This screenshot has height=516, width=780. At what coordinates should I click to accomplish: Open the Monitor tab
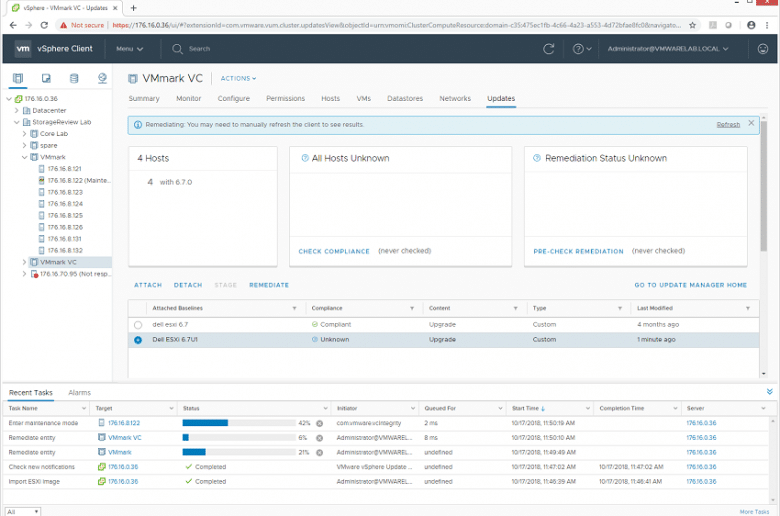pyautogui.click(x=189, y=99)
